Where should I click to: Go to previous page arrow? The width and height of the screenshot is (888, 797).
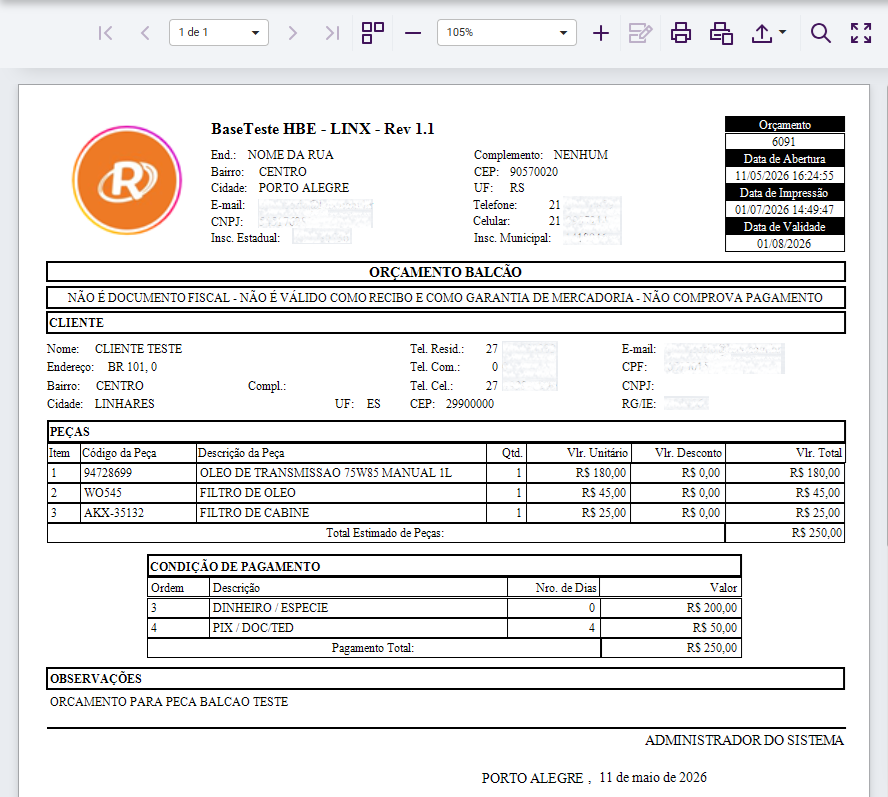pos(145,33)
